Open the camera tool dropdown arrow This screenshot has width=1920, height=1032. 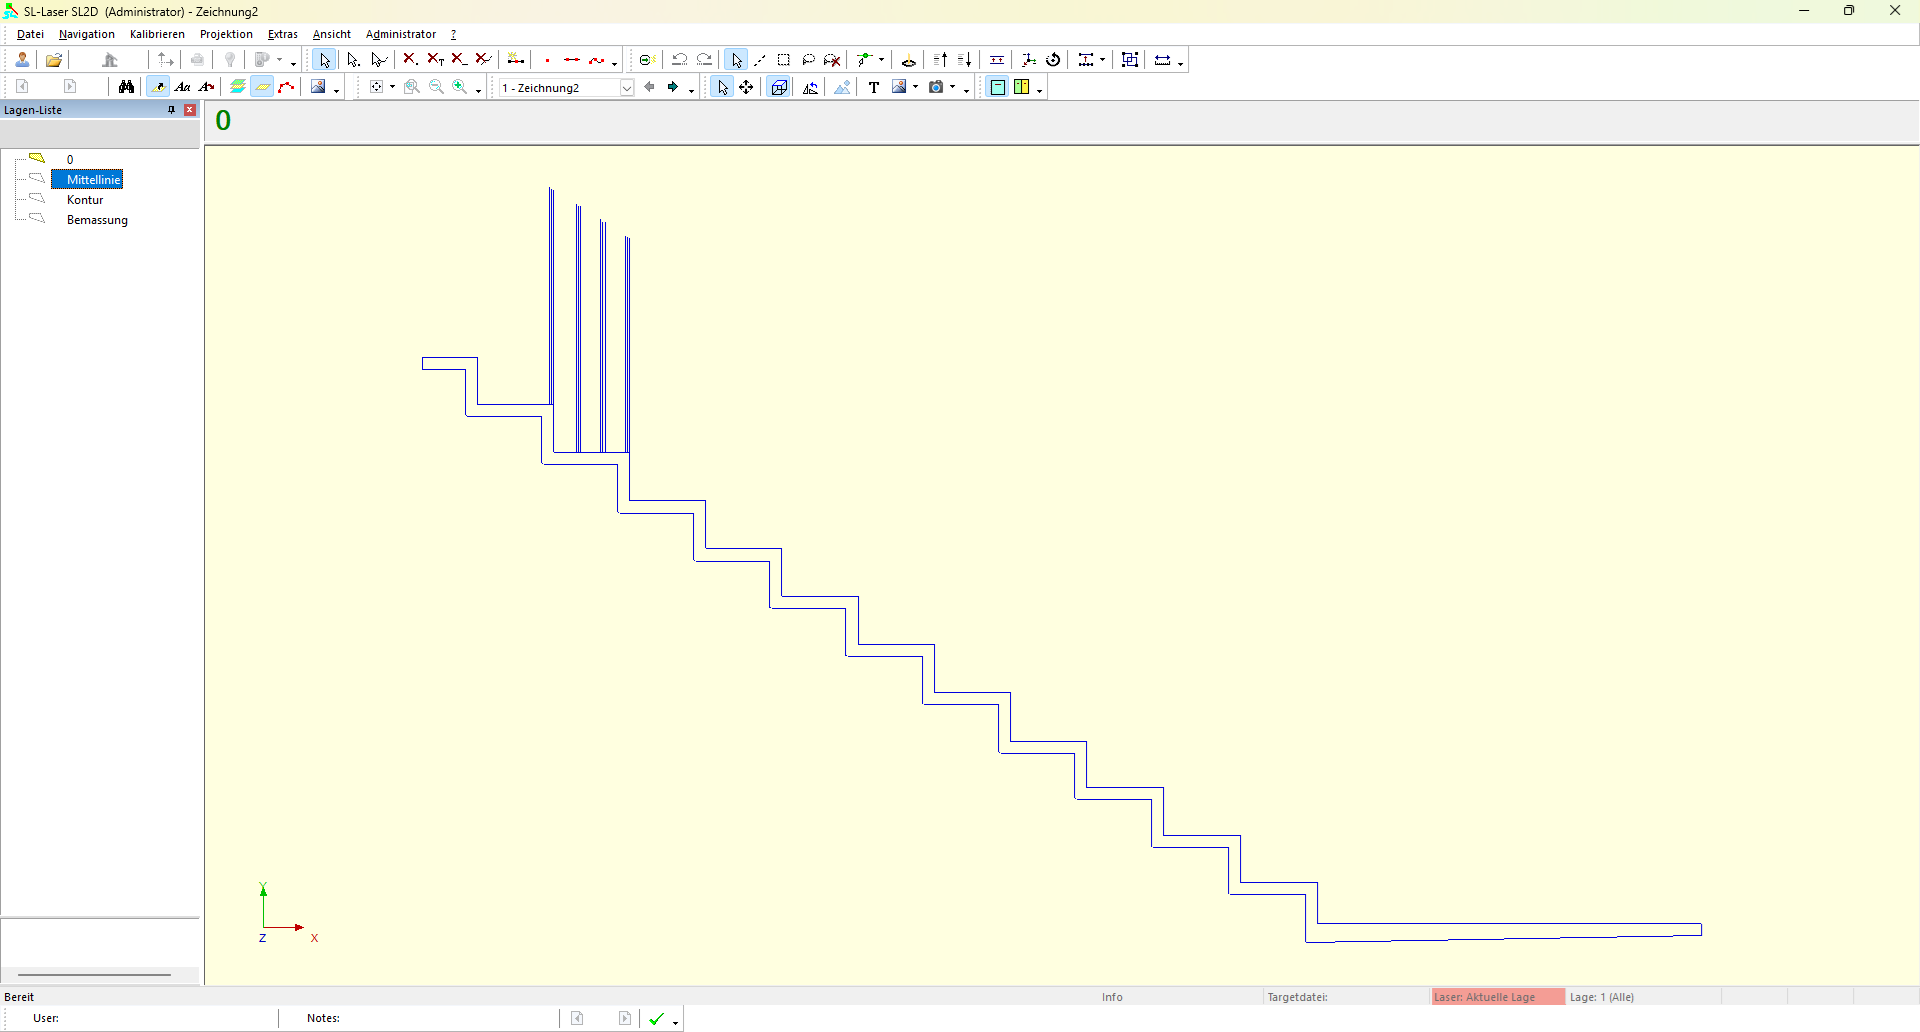(953, 87)
